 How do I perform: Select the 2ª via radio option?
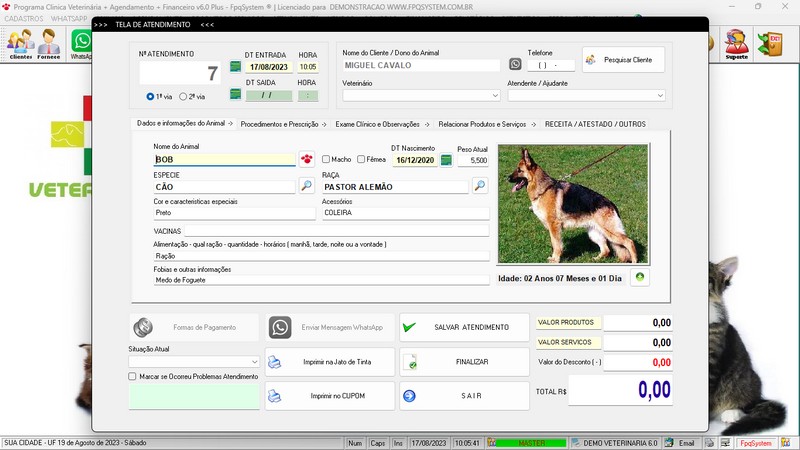183,97
